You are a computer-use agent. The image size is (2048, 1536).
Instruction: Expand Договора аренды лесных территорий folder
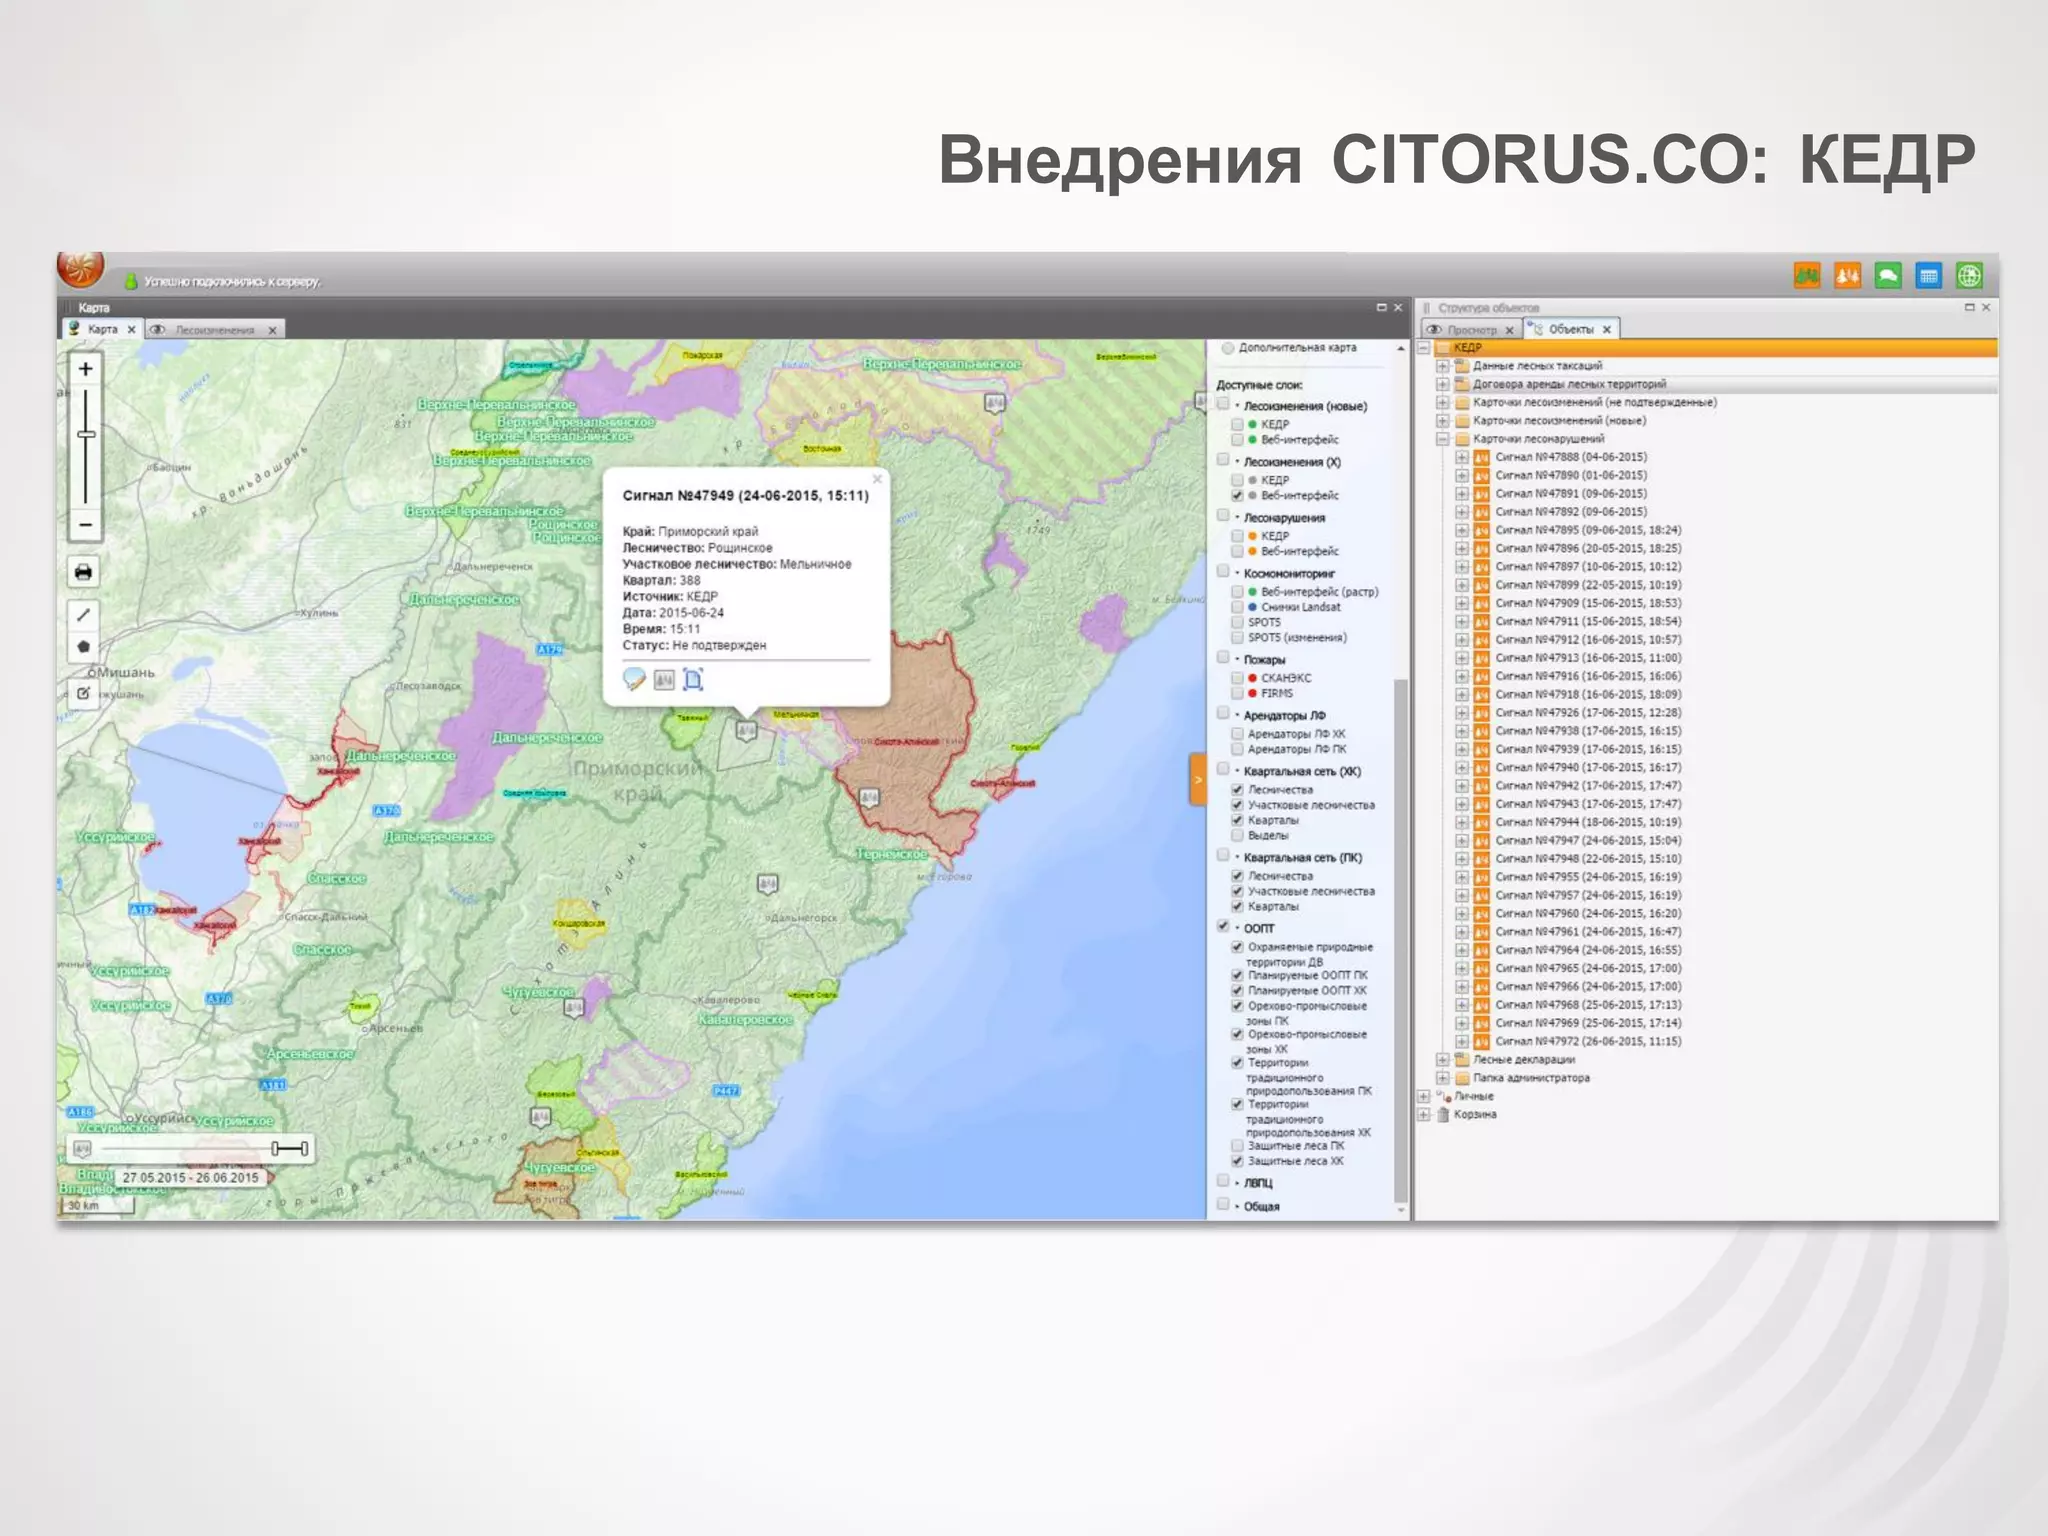[x=1443, y=384]
